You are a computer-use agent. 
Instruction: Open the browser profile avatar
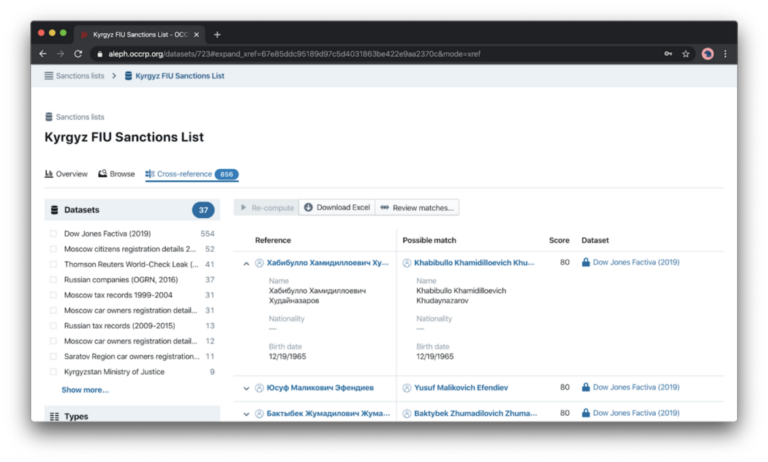coord(707,54)
